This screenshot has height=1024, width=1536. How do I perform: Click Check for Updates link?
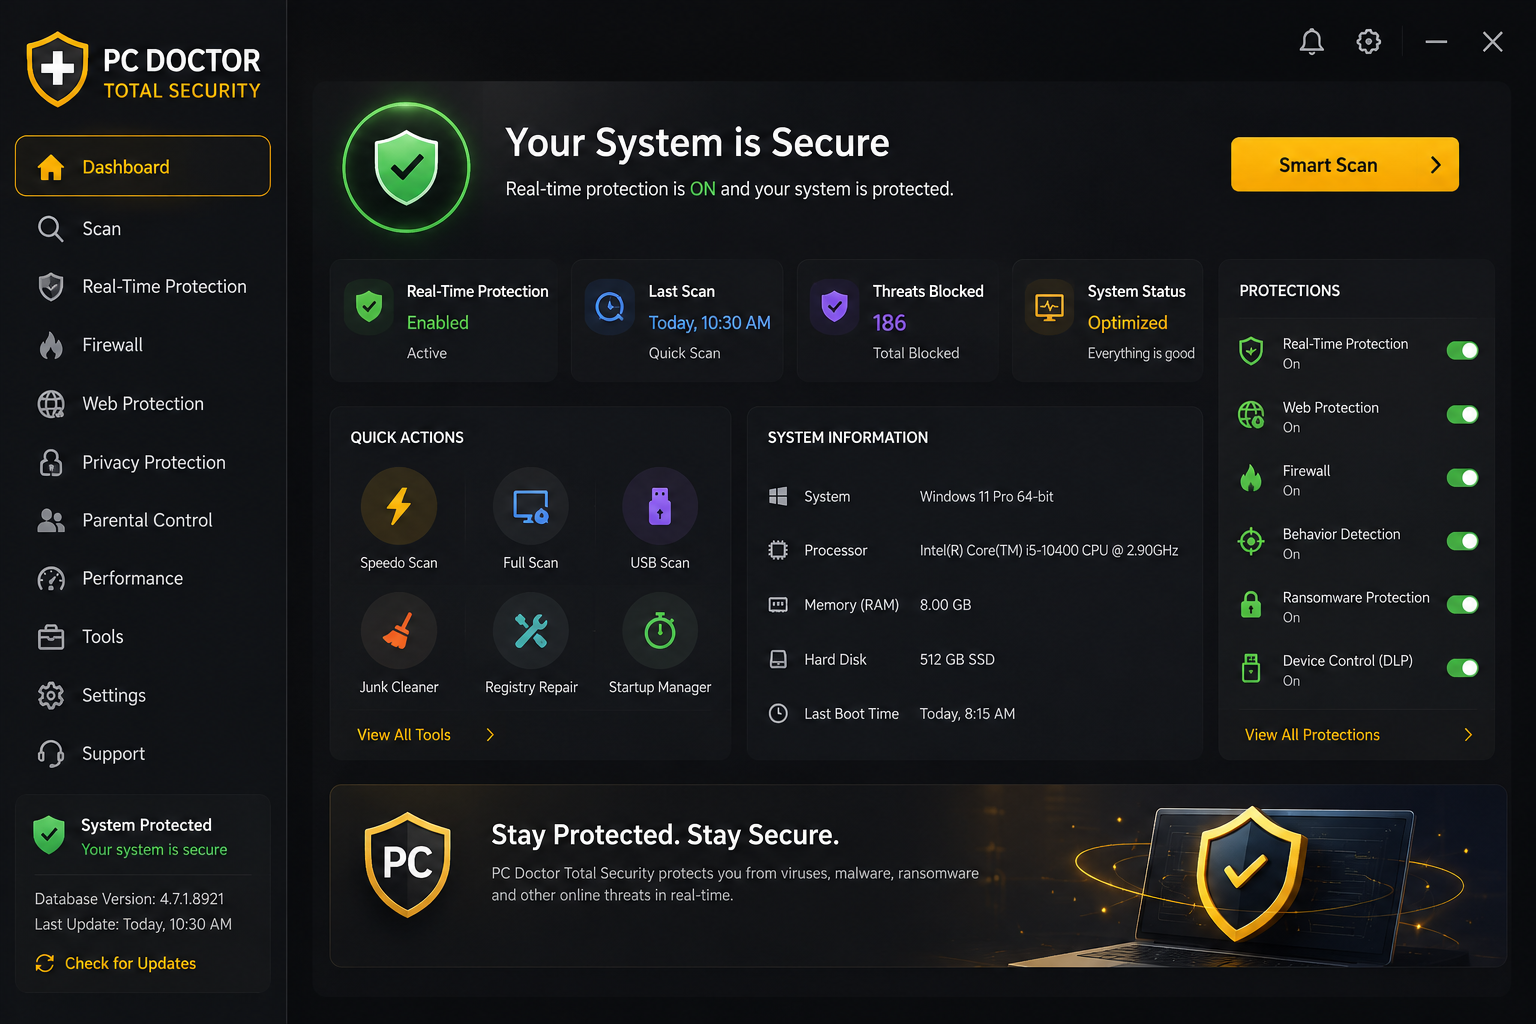pyautogui.click(x=116, y=963)
